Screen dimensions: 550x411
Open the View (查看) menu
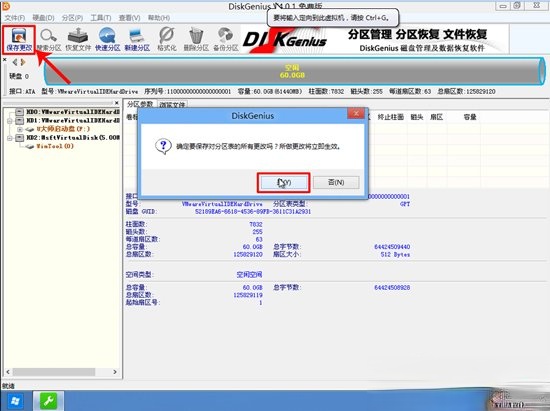coord(129,18)
